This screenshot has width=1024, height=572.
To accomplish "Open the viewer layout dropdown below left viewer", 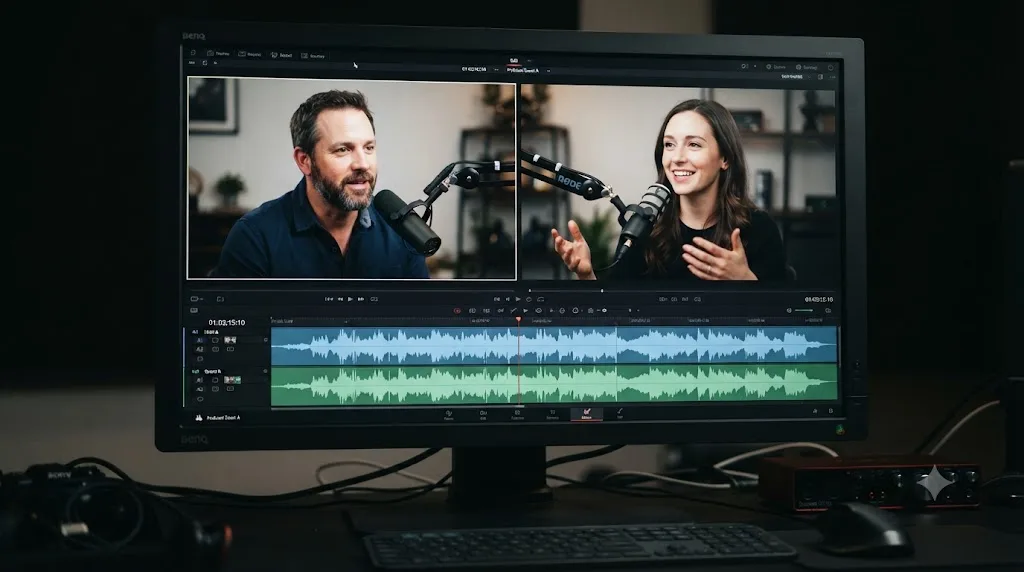I will [x=197, y=299].
